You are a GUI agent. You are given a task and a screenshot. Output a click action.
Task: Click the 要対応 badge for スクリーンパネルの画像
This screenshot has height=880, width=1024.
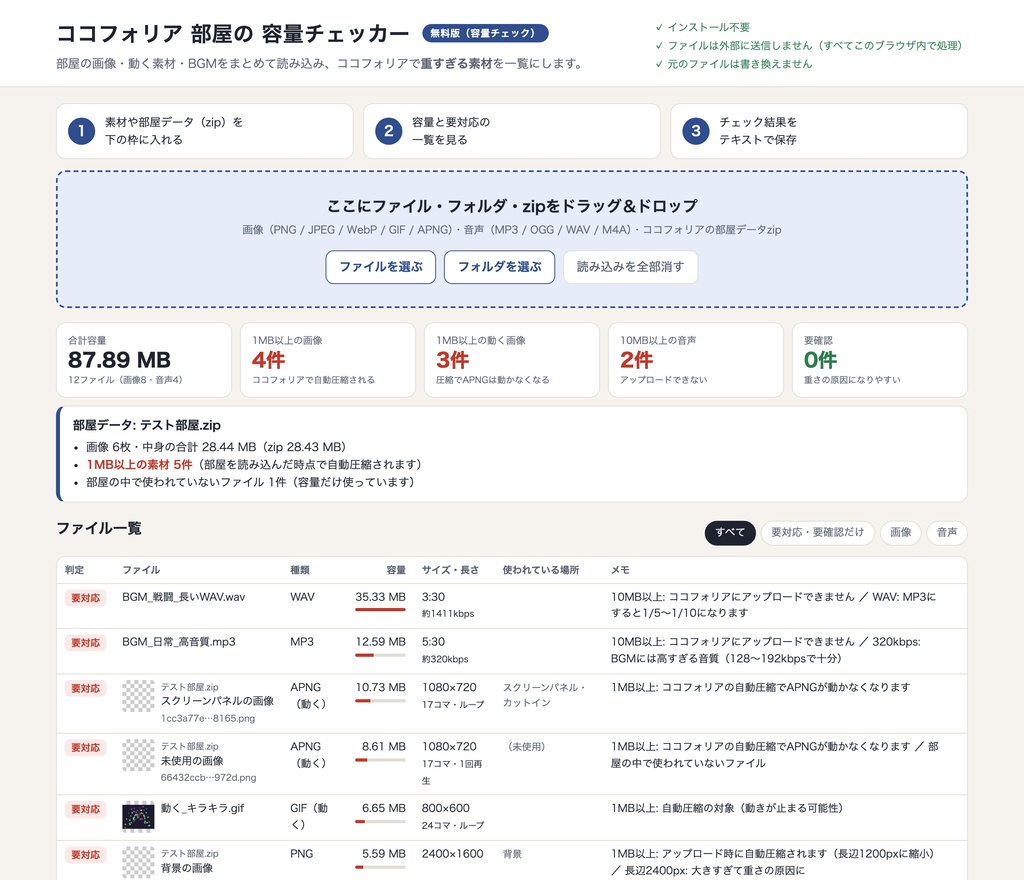click(86, 689)
